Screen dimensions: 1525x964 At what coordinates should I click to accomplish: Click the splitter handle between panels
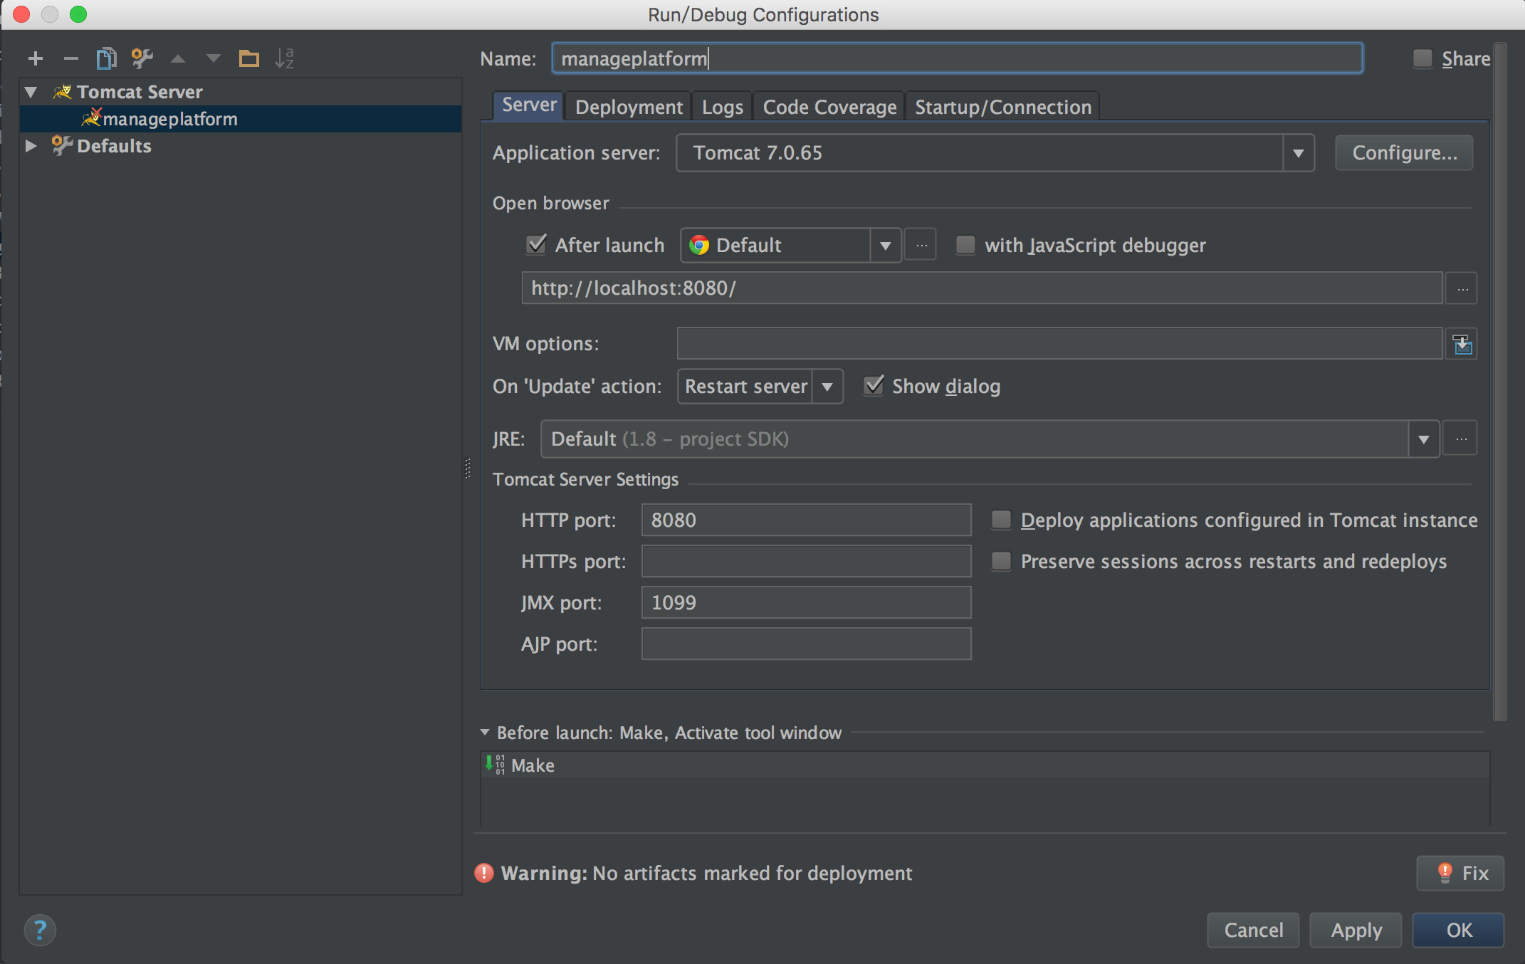pyautogui.click(x=467, y=468)
